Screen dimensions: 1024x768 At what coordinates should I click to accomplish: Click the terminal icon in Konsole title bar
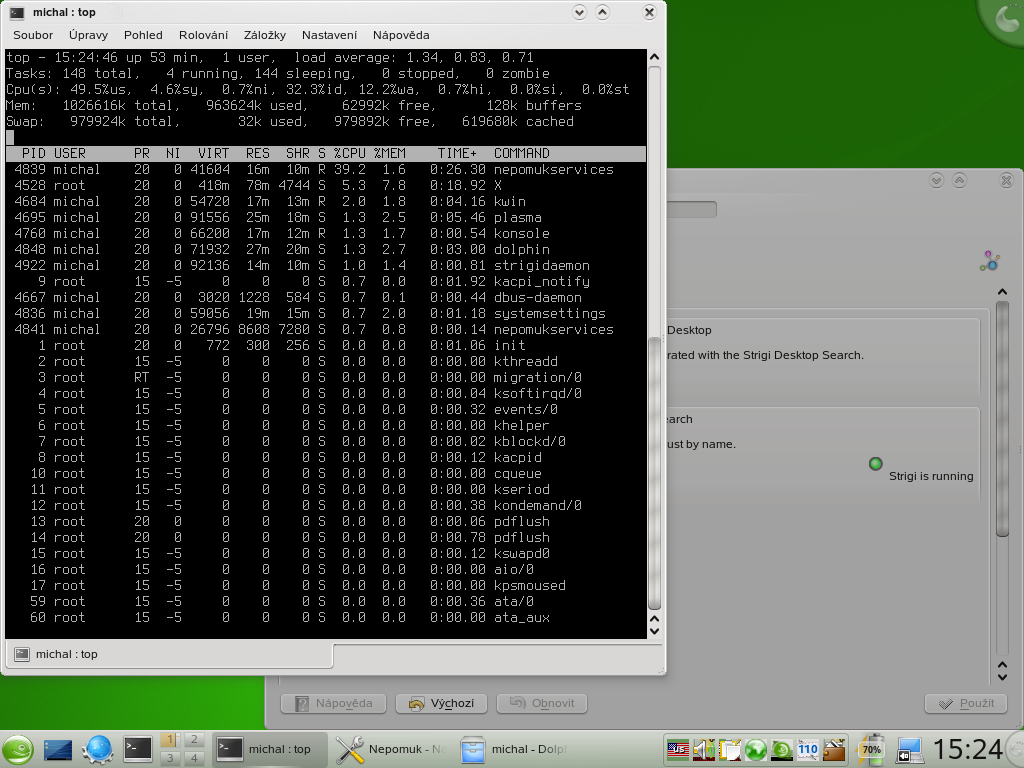click(17, 12)
